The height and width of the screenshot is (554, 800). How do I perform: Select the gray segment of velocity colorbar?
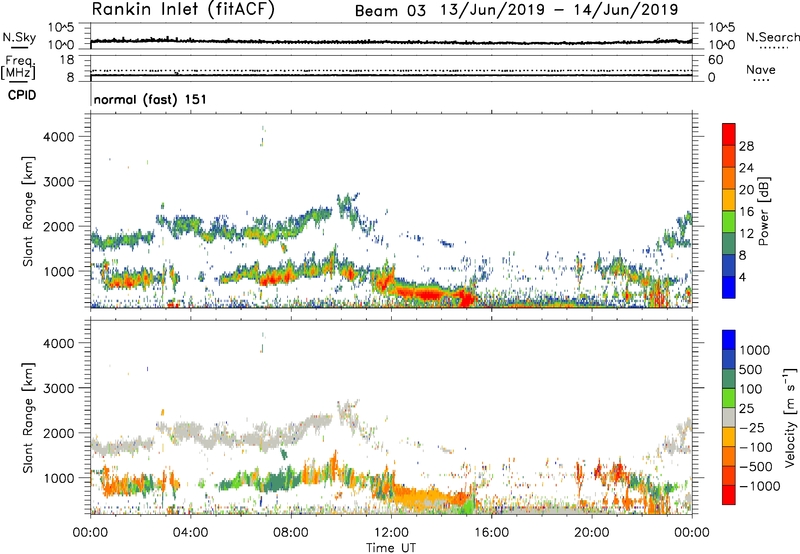point(729,417)
